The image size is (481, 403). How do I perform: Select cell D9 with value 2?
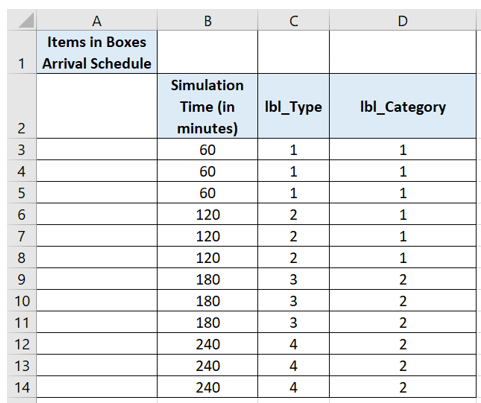[403, 279]
